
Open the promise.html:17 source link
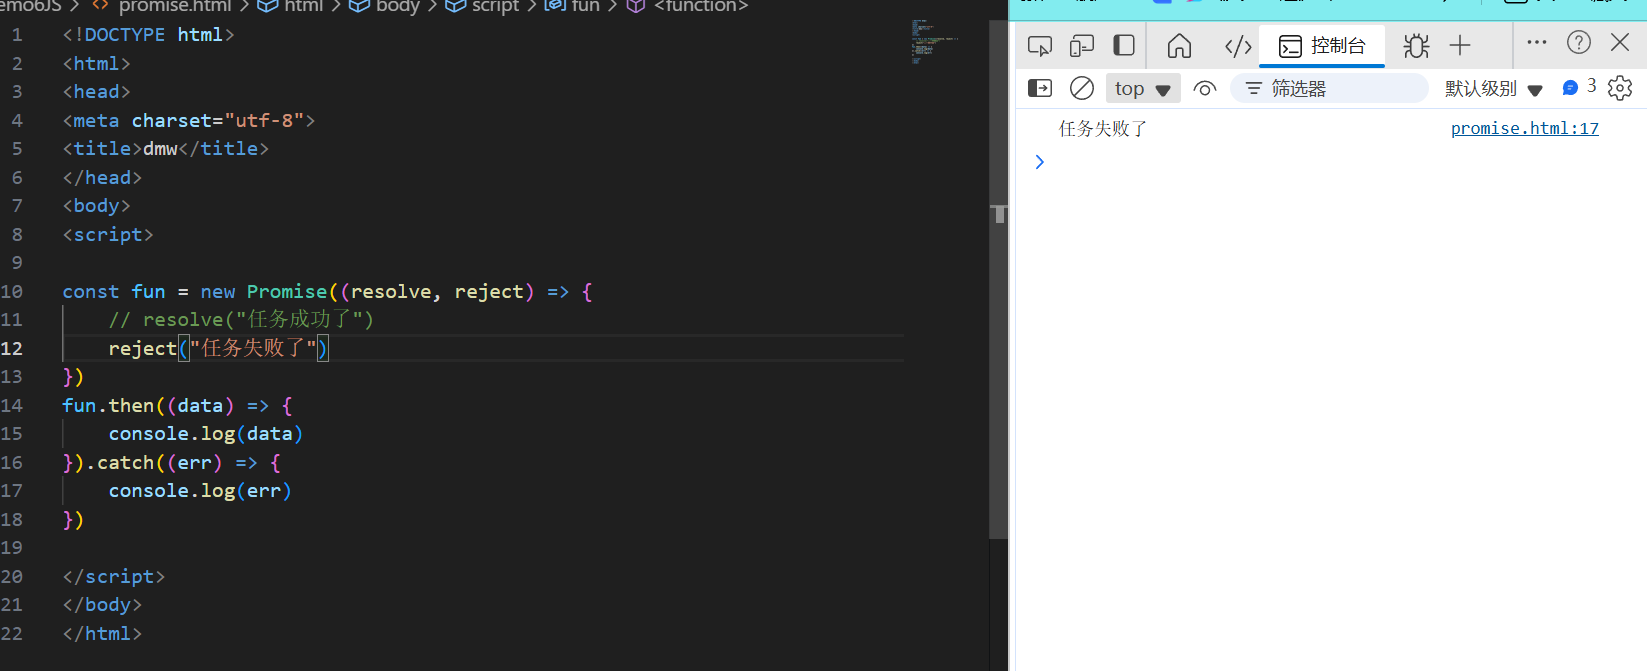[1525, 129]
